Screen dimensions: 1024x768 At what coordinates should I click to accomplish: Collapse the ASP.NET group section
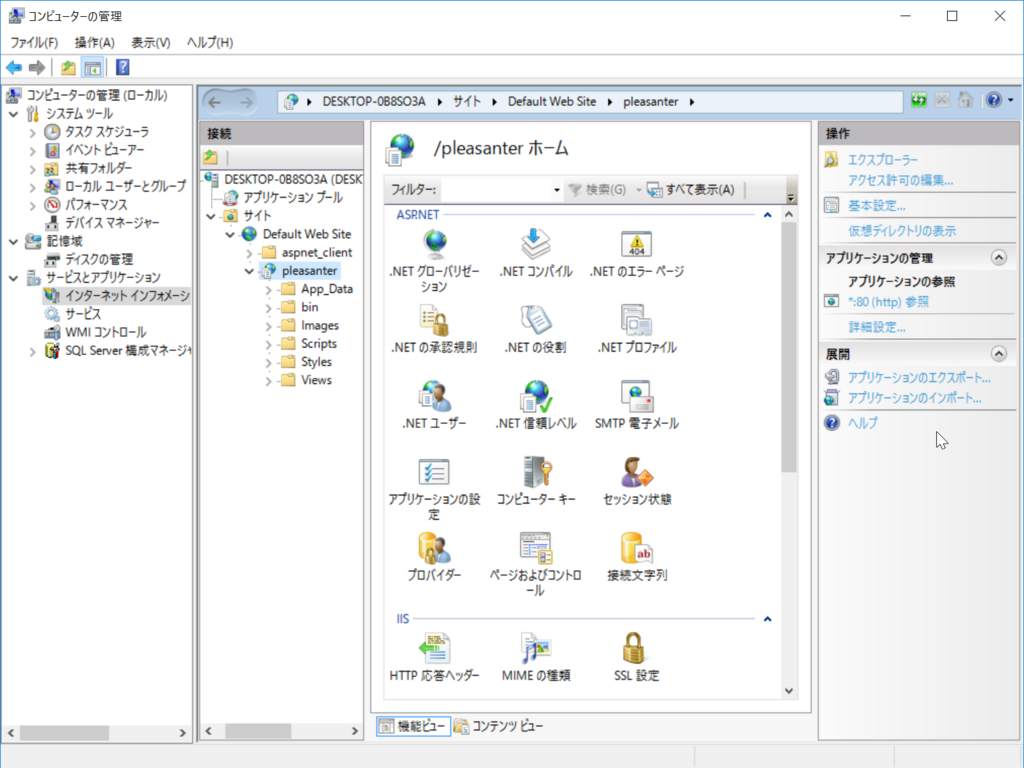[x=767, y=215]
